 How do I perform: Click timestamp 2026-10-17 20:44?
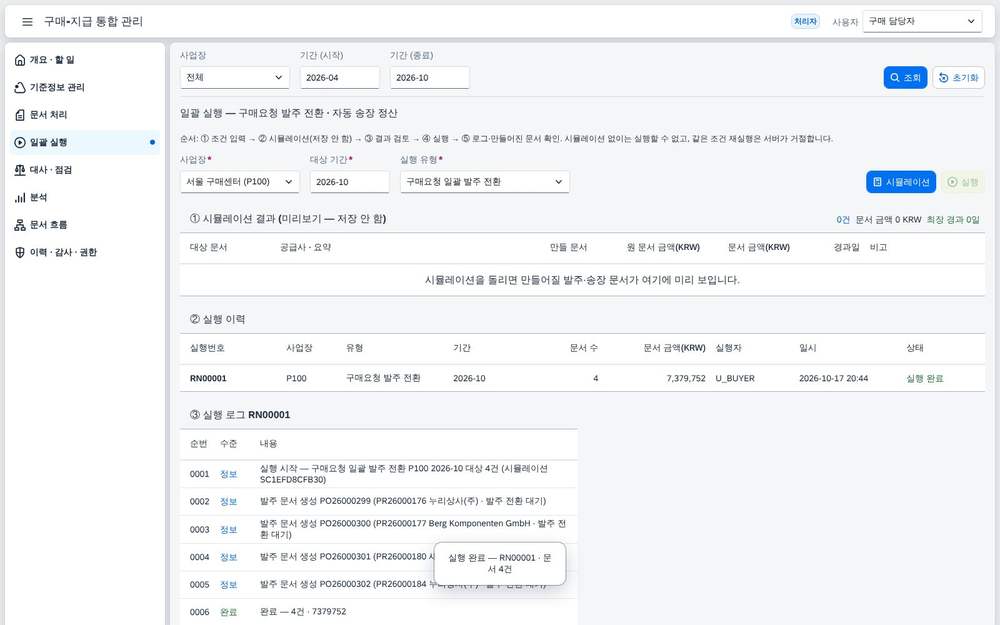(x=833, y=378)
